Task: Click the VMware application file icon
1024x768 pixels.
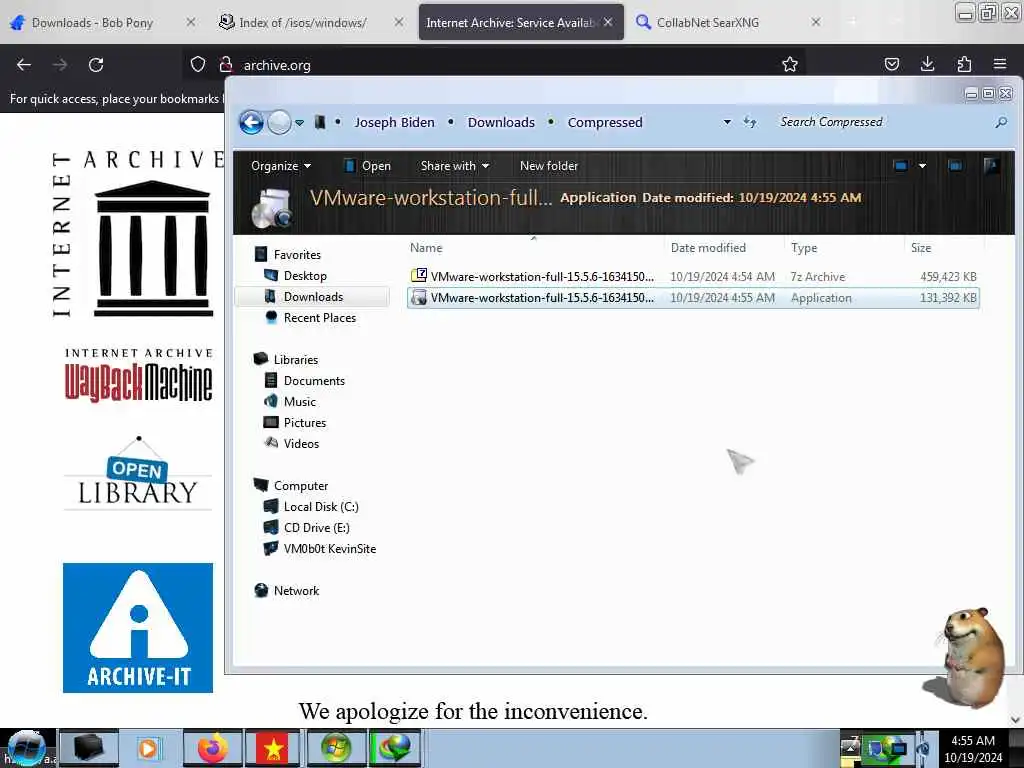Action: pyautogui.click(x=419, y=298)
